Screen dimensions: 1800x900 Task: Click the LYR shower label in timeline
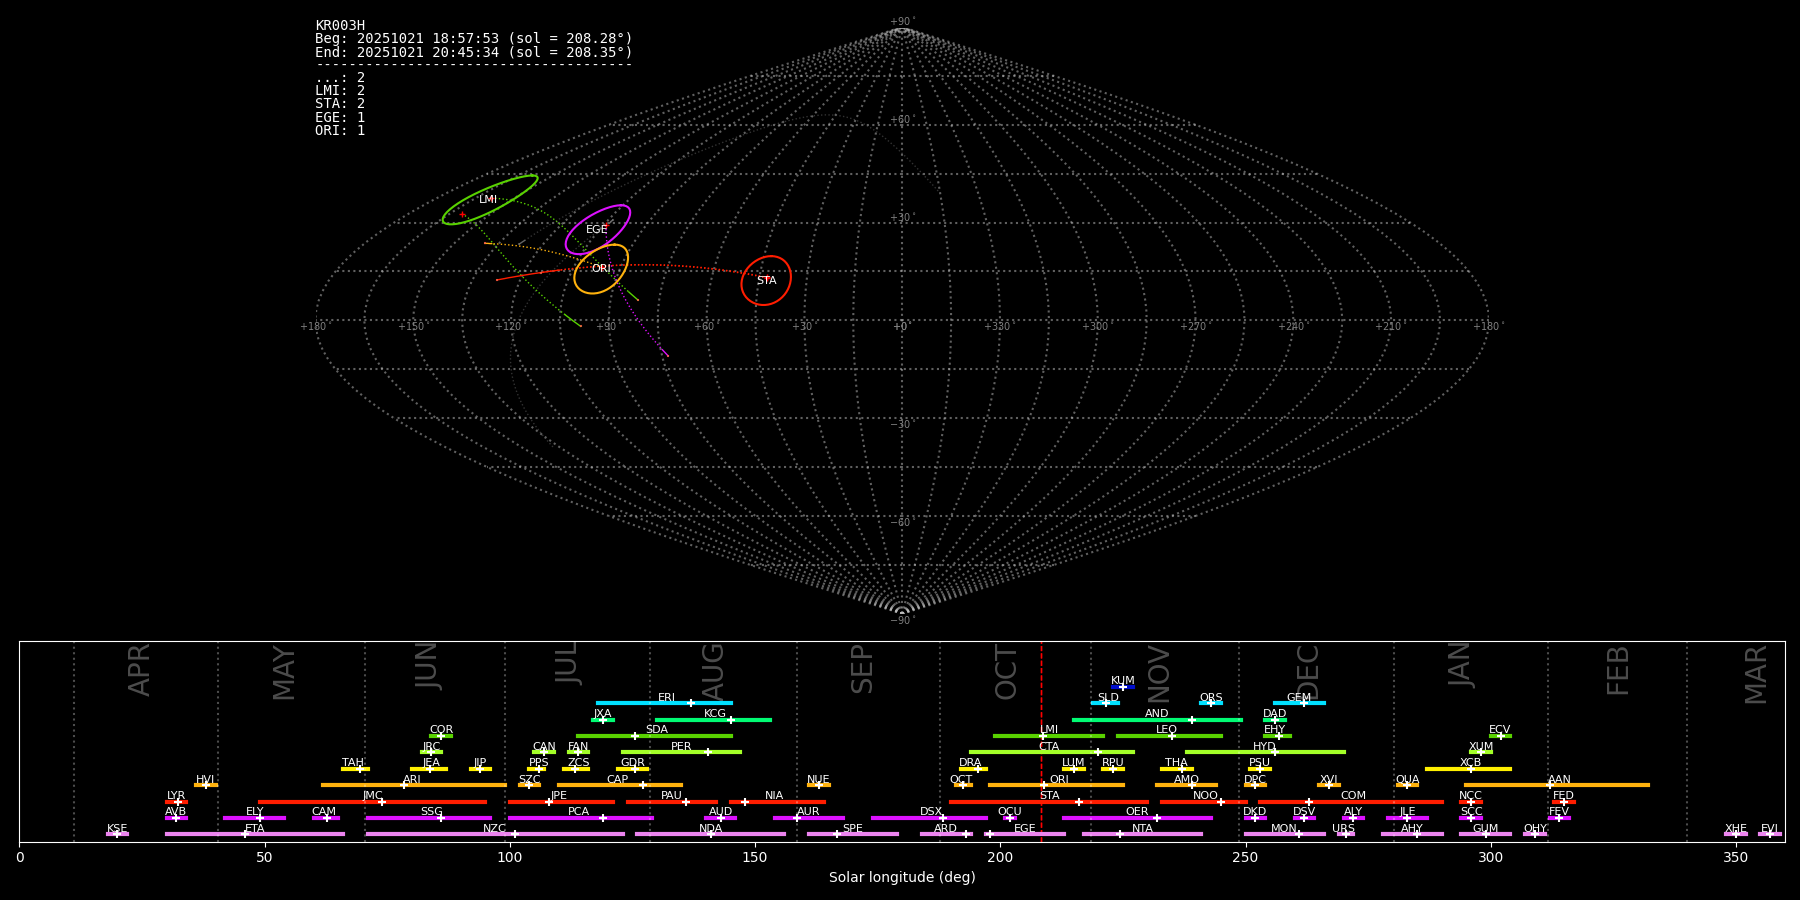tap(176, 796)
